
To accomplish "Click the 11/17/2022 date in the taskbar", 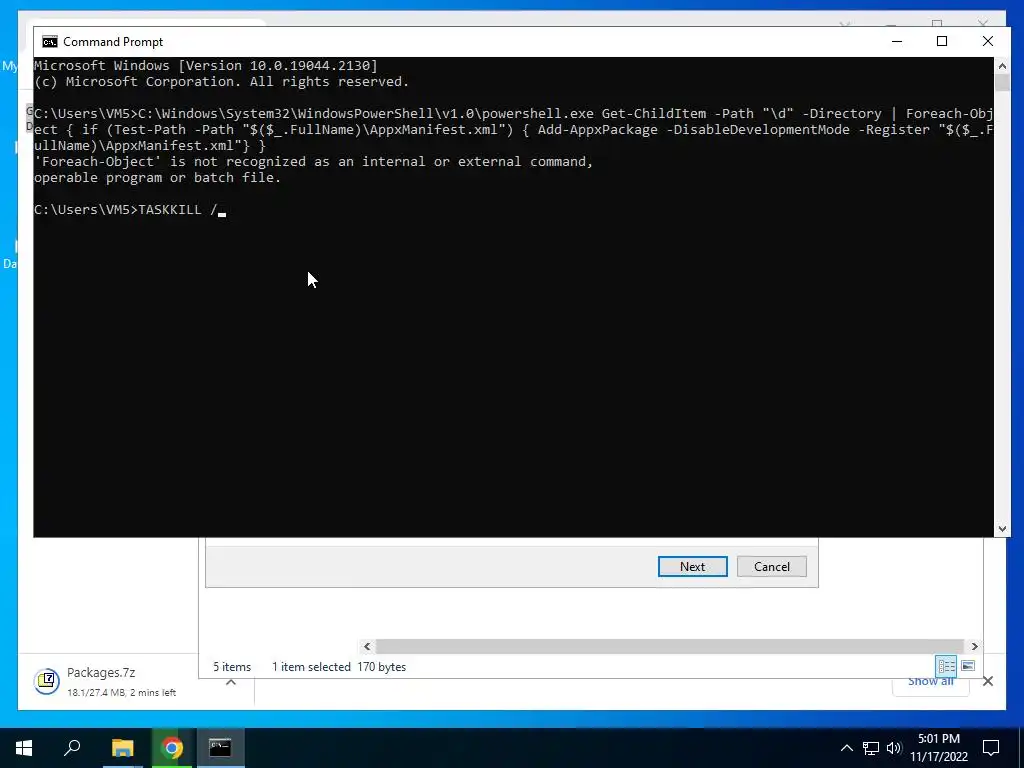I will pyautogui.click(x=939, y=757).
